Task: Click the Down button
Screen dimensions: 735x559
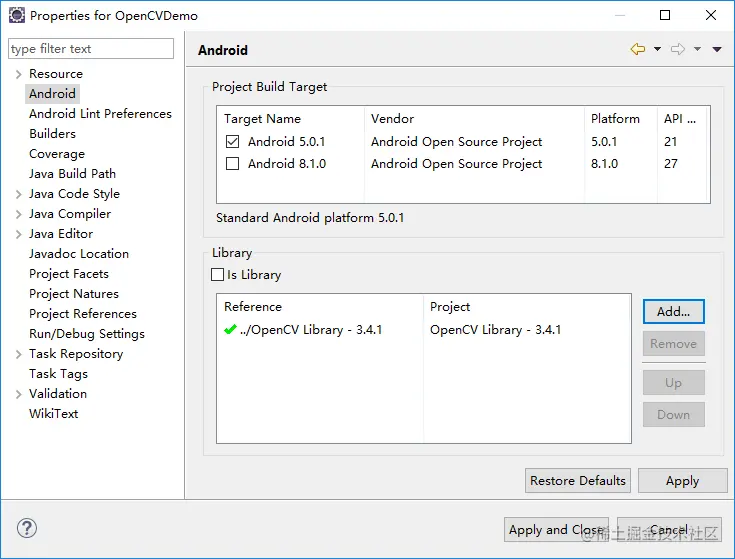Action: [x=674, y=415]
